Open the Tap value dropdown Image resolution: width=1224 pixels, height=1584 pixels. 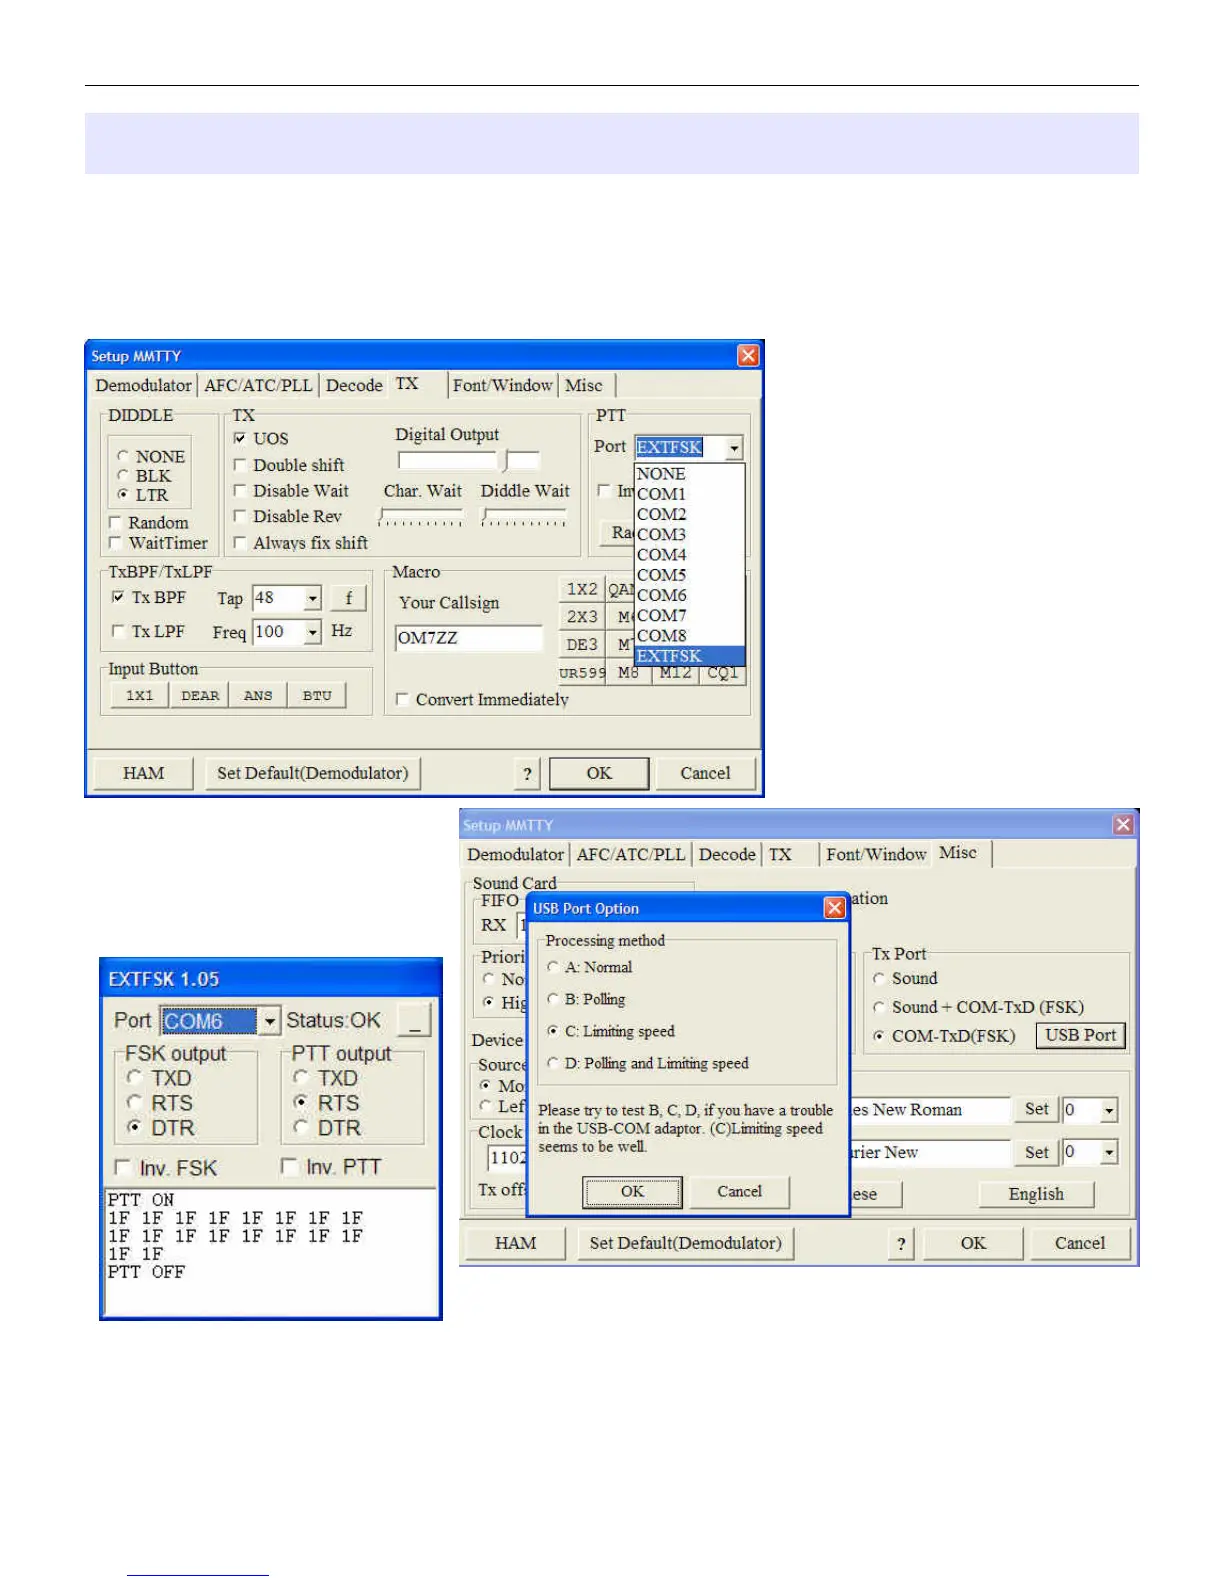(x=312, y=598)
